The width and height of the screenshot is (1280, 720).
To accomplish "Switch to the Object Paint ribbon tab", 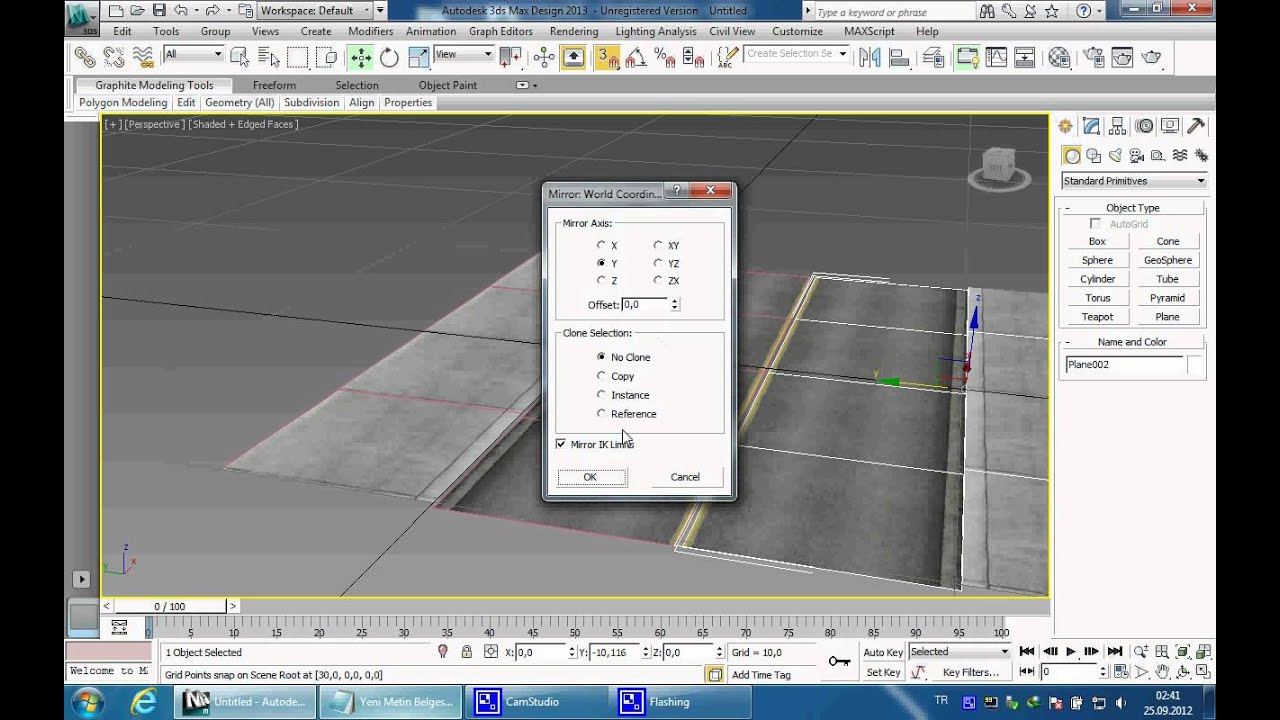I will pos(447,85).
